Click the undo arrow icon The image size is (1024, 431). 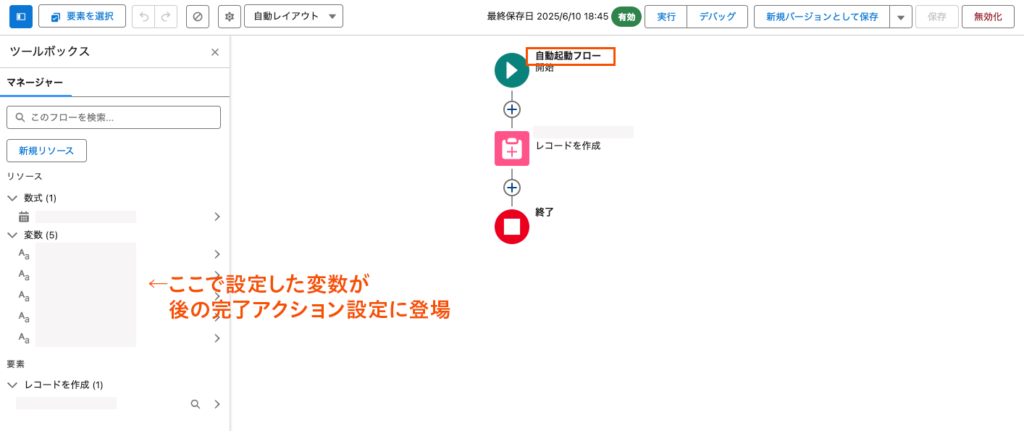[146, 16]
